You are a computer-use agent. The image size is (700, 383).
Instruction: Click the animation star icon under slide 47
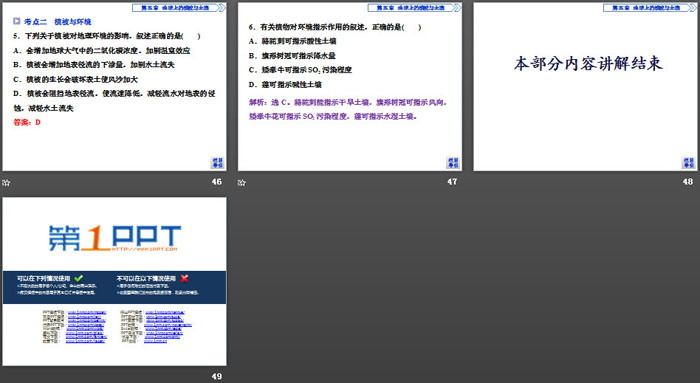click(x=242, y=183)
